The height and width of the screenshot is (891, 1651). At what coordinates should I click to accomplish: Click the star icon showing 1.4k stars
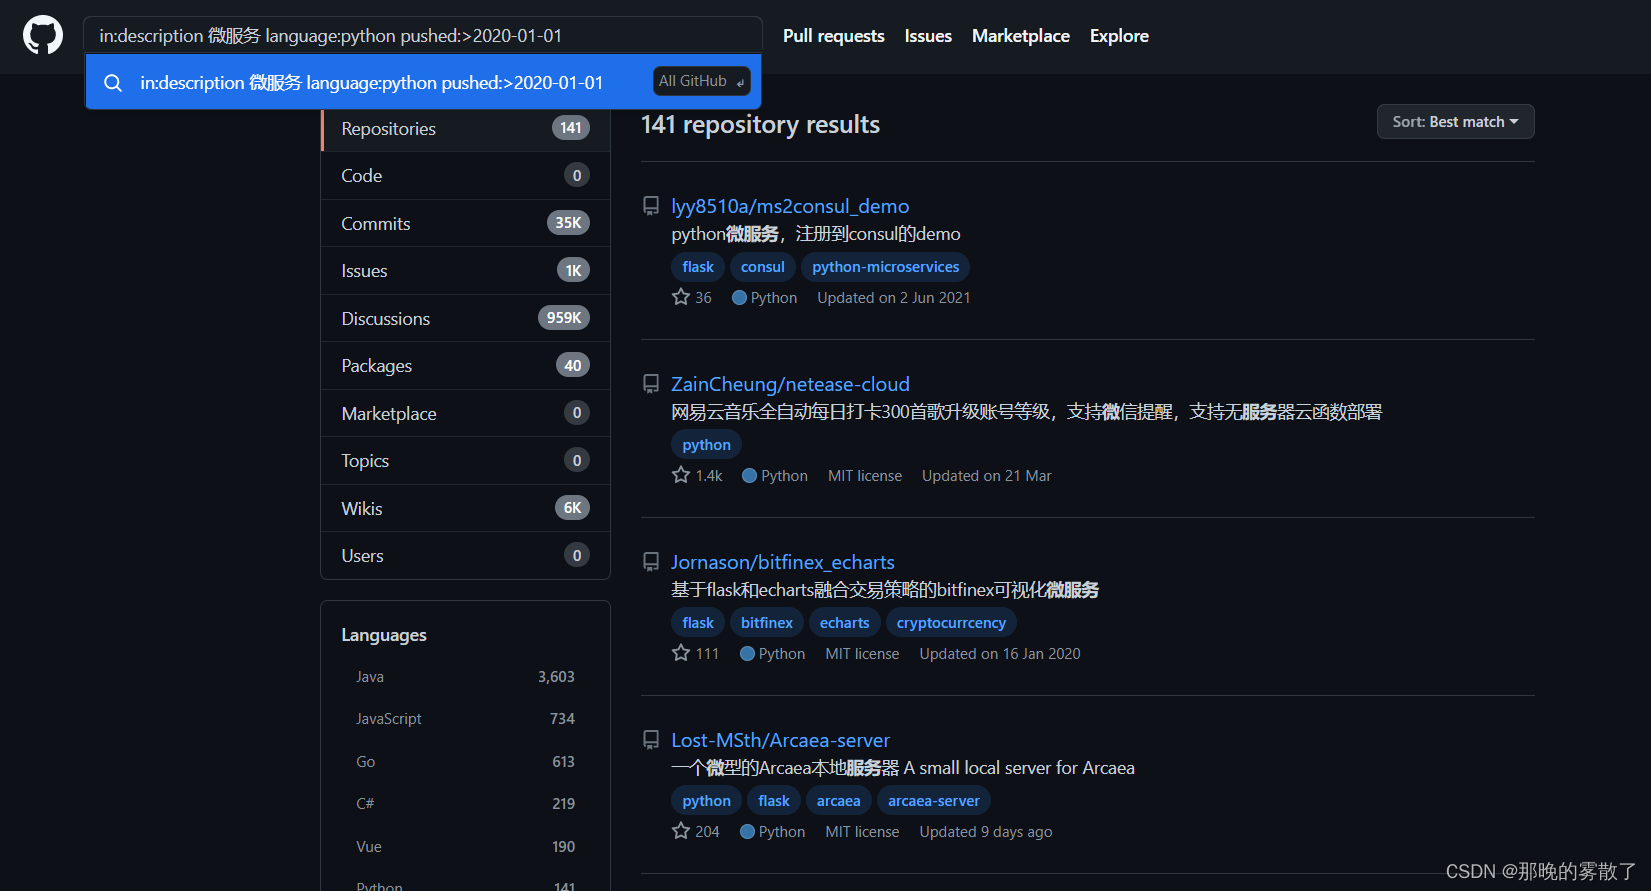click(681, 475)
